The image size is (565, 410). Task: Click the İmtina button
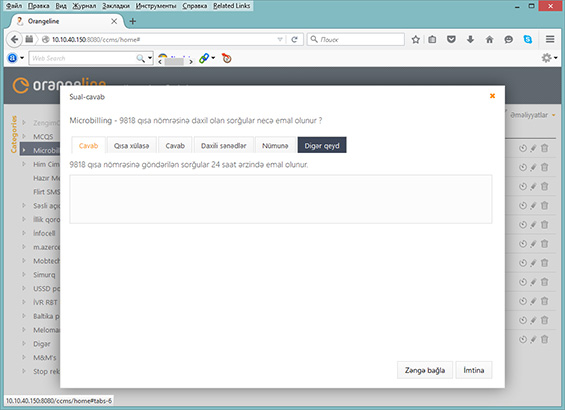click(x=473, y=370)
